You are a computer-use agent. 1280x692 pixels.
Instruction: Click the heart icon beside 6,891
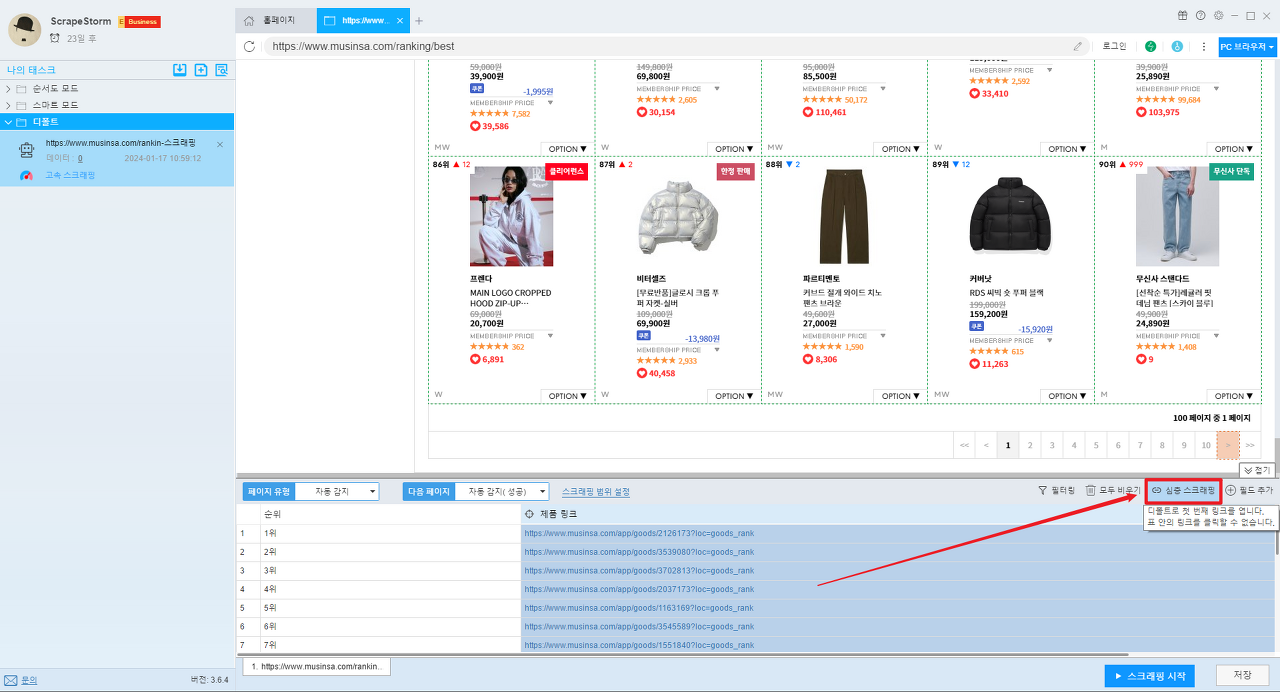475,359
